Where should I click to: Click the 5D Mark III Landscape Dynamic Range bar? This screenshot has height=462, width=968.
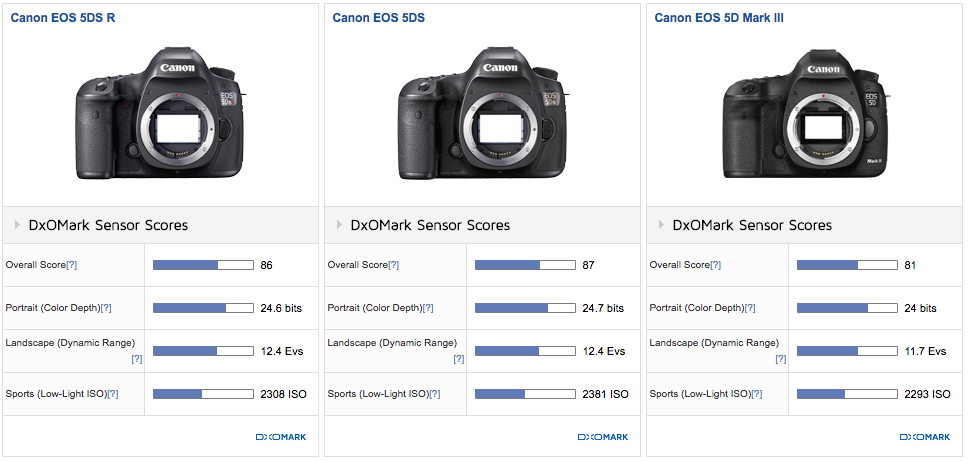[847, 351]
